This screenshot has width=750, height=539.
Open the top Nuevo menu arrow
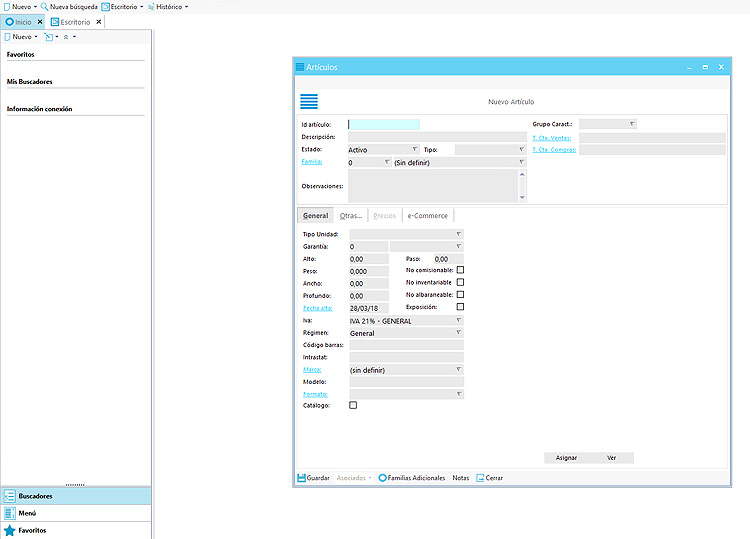pos(35,7)
